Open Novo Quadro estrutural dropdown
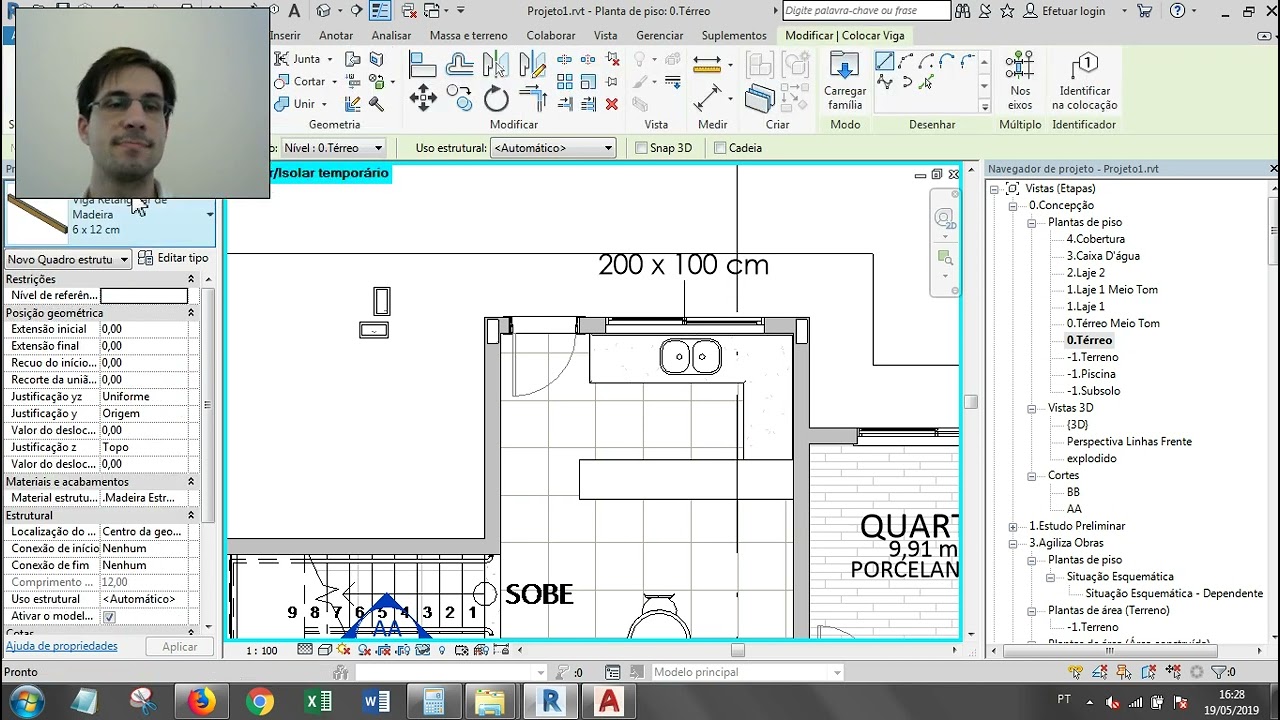Viewport: 1280px width, 720px height. [x=68, y=259]
